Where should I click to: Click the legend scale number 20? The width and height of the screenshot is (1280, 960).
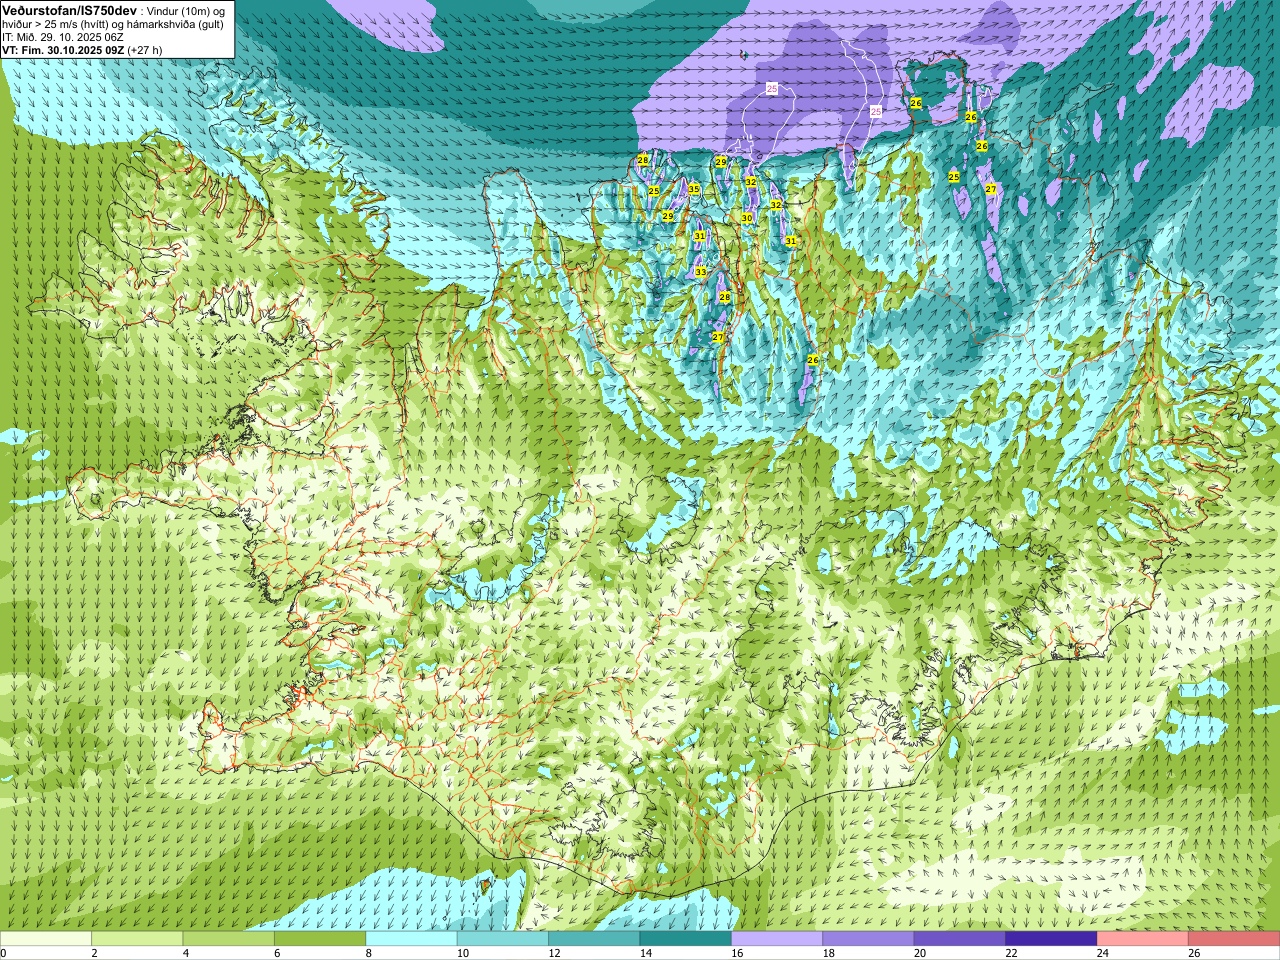click(x=919, y=953)
